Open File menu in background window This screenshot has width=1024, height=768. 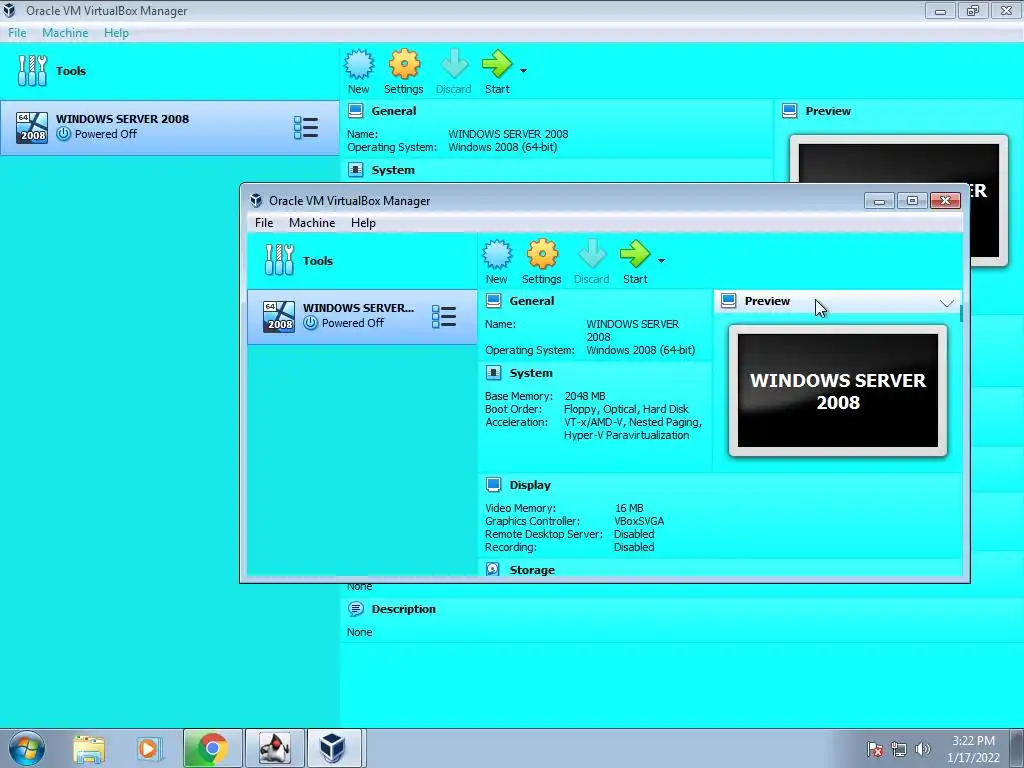(17, 33)
